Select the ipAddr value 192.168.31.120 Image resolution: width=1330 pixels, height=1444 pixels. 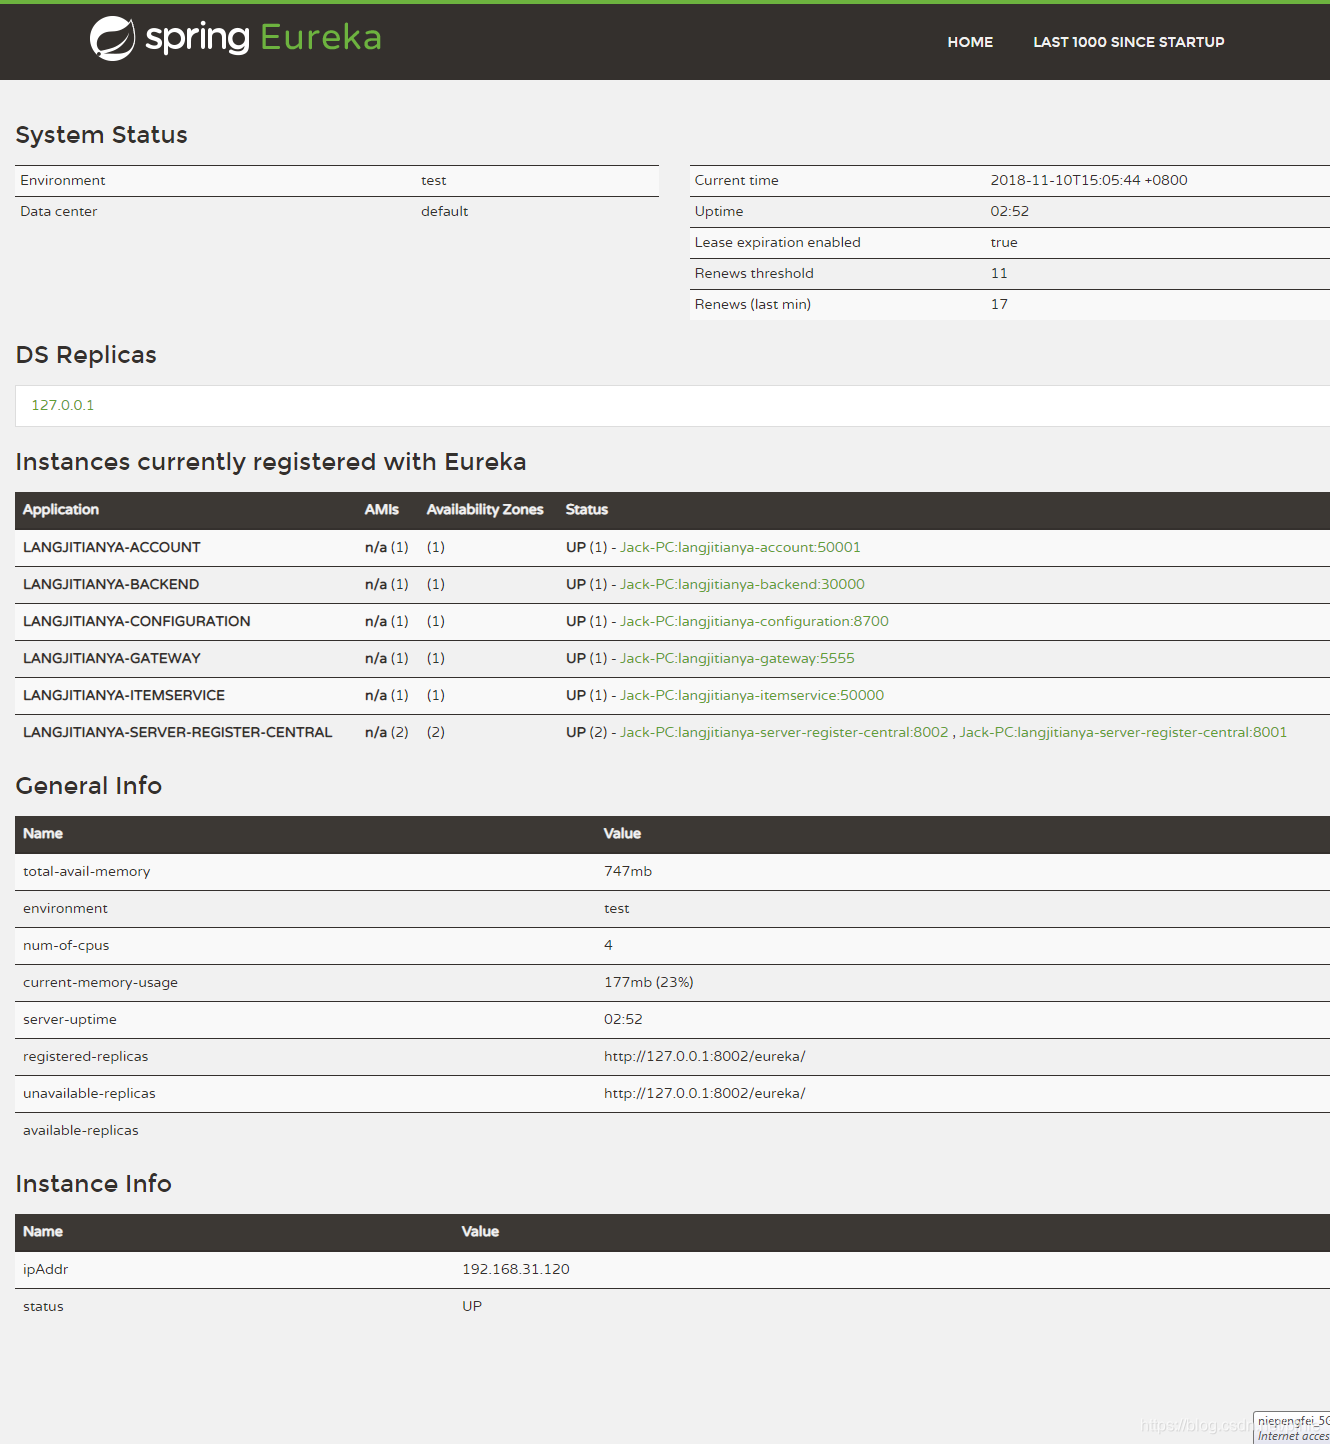click(x=516, y=1269)
